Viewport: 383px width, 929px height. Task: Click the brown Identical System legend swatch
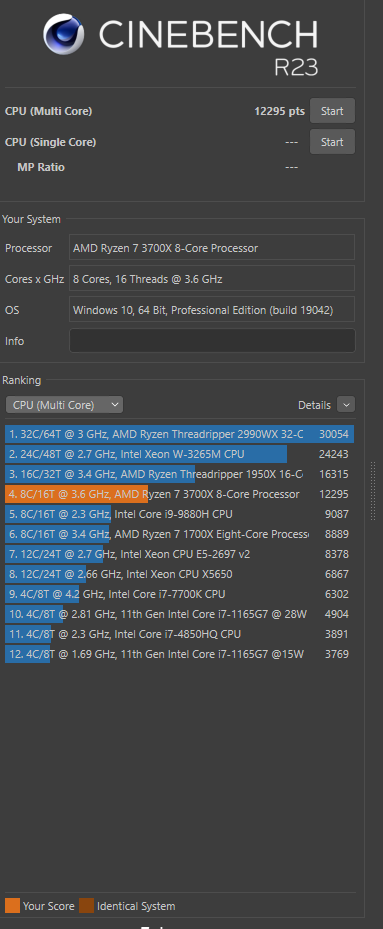click(87, 905)
